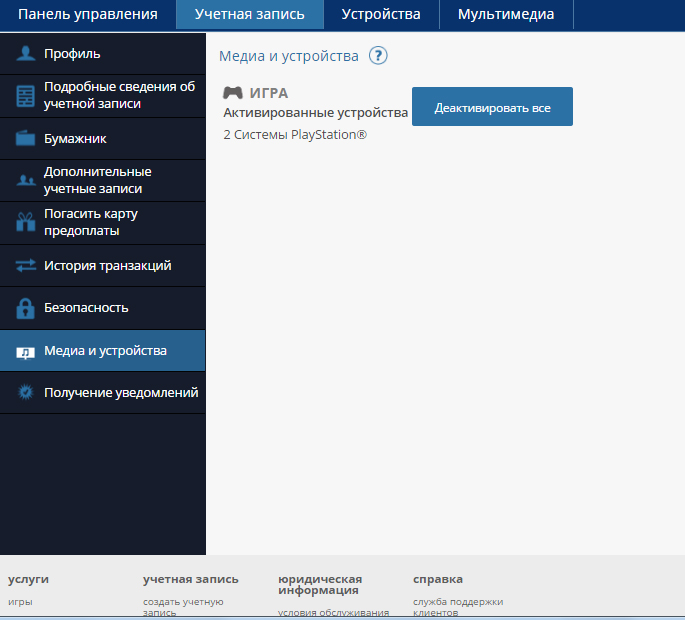Image resolution: width=685 pixels, height=620 pixels.
Task: Click the Получение уведомлений gear icon
Action: point(25,393)
